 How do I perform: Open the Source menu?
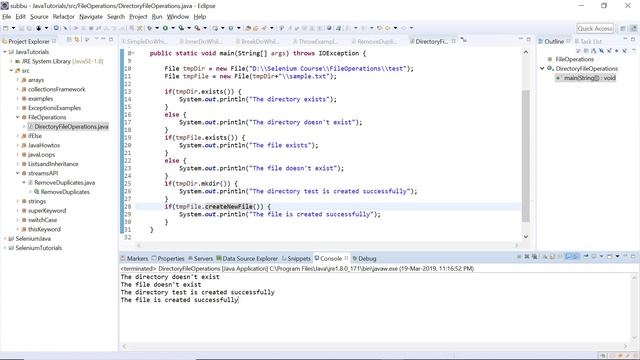(39, 17)
